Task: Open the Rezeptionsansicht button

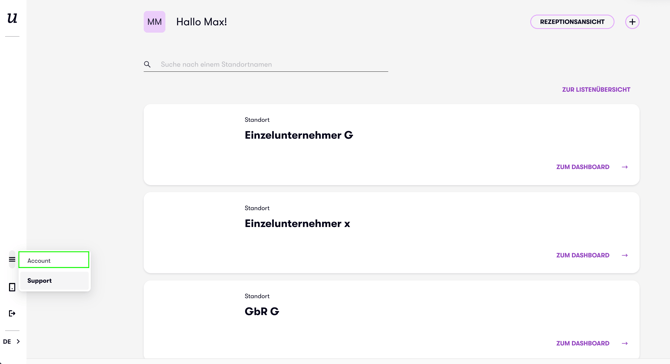Action: (572, 22)
